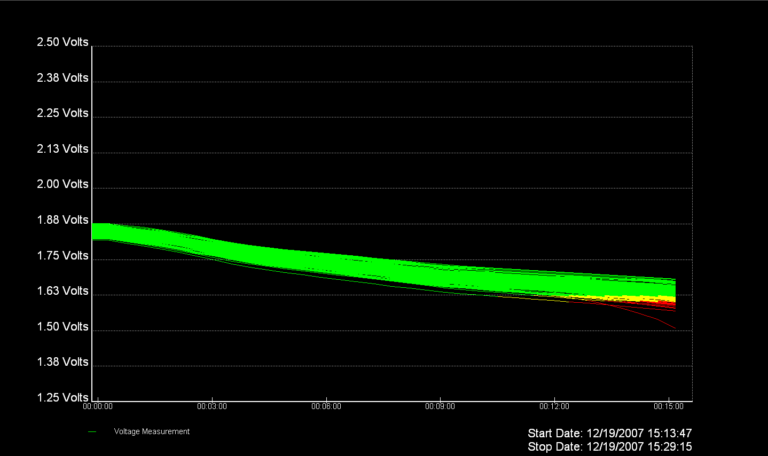Click the 00:00:00 time axis label
Viewport: 768px width, 456px height.
click(97, 407)
